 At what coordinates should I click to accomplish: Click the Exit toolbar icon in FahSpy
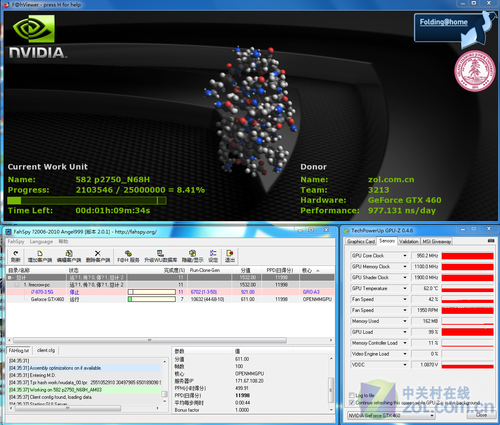click(x=229, y=256)
